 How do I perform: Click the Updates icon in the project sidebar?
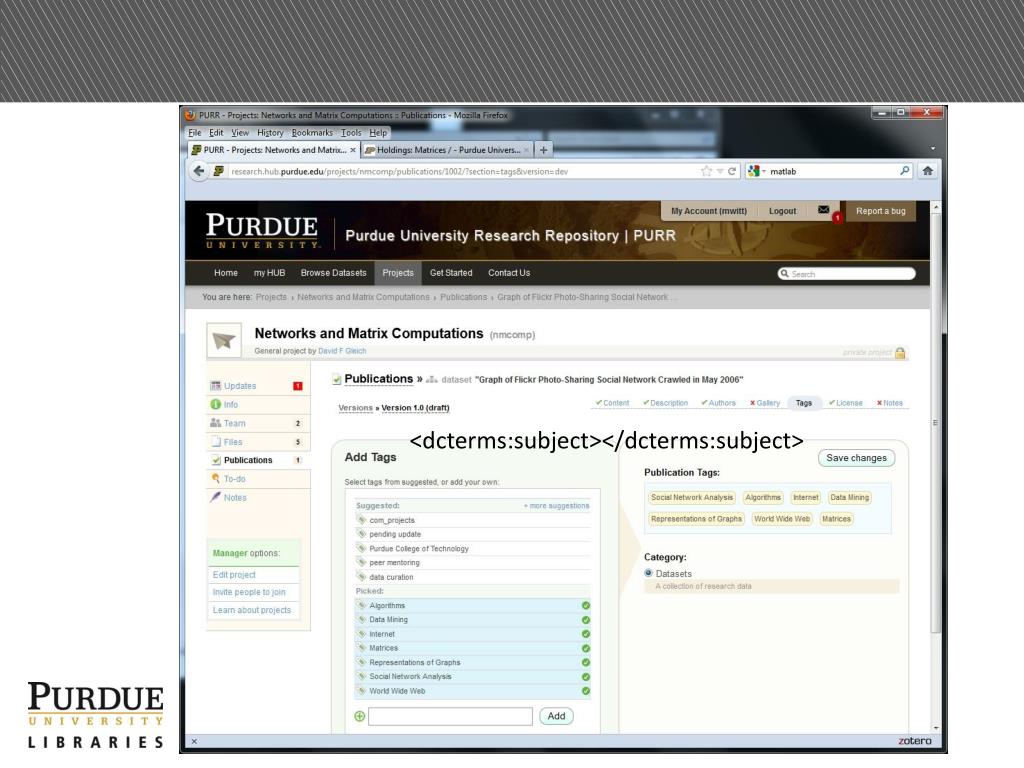216,386
